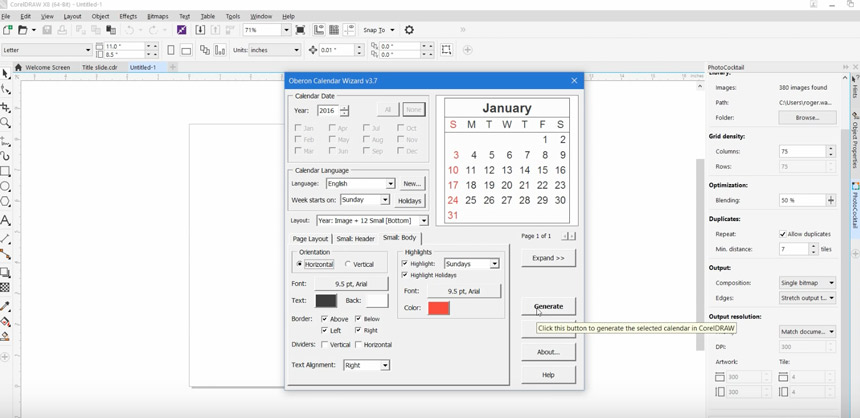The image size is (860, 418).
Task: Toggle Show Grid icon in toolbar
Action: point(333,30)
